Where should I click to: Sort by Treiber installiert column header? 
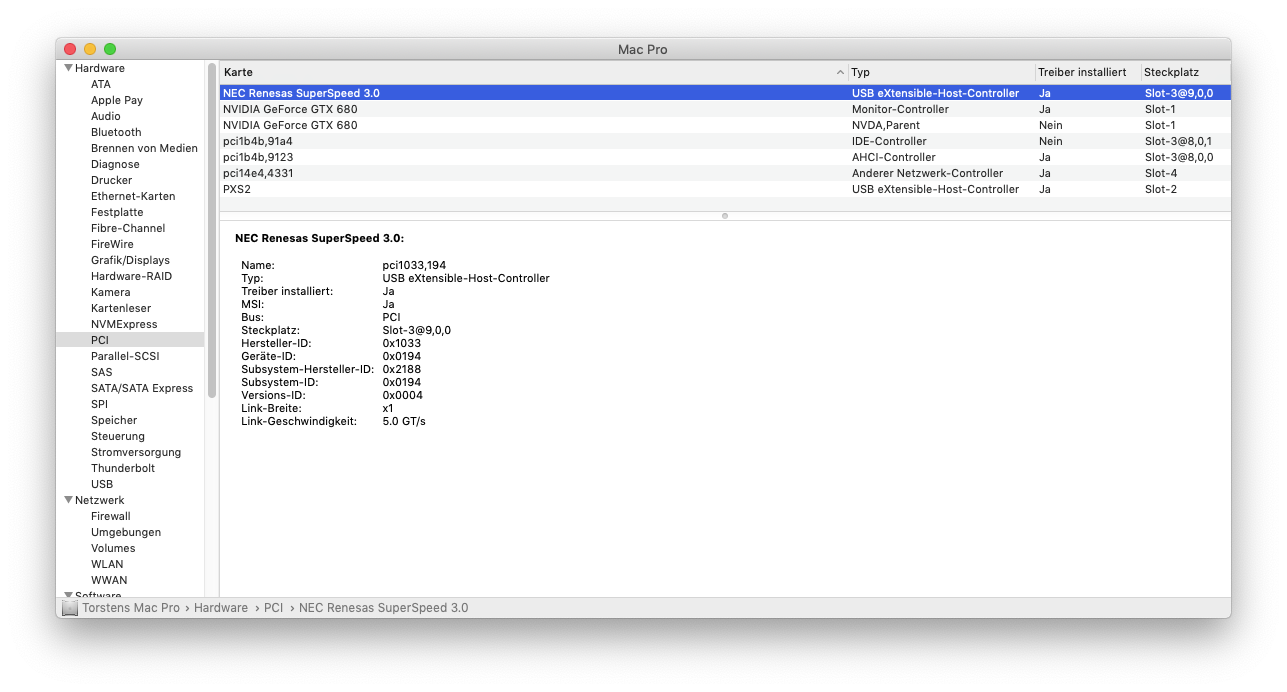(x=1088, y=73)
